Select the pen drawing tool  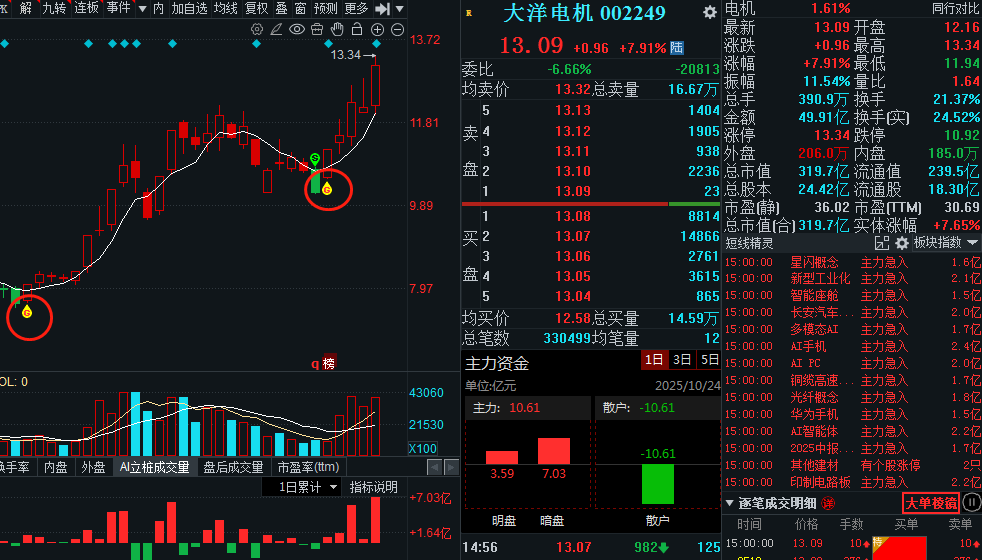(276, 29)
